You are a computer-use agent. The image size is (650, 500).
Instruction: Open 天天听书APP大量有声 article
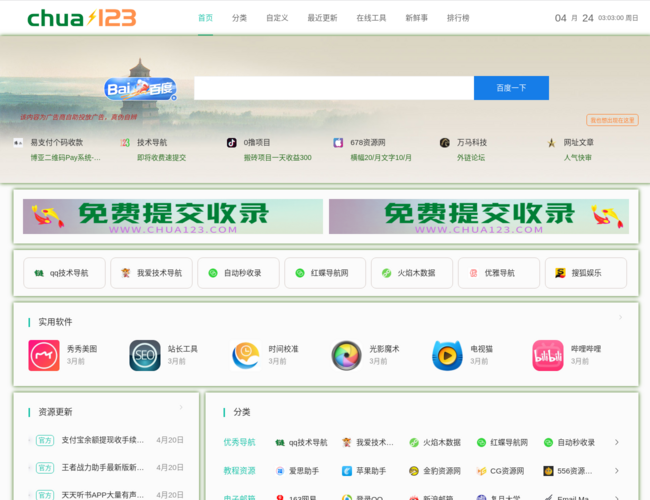pos(102,495)
